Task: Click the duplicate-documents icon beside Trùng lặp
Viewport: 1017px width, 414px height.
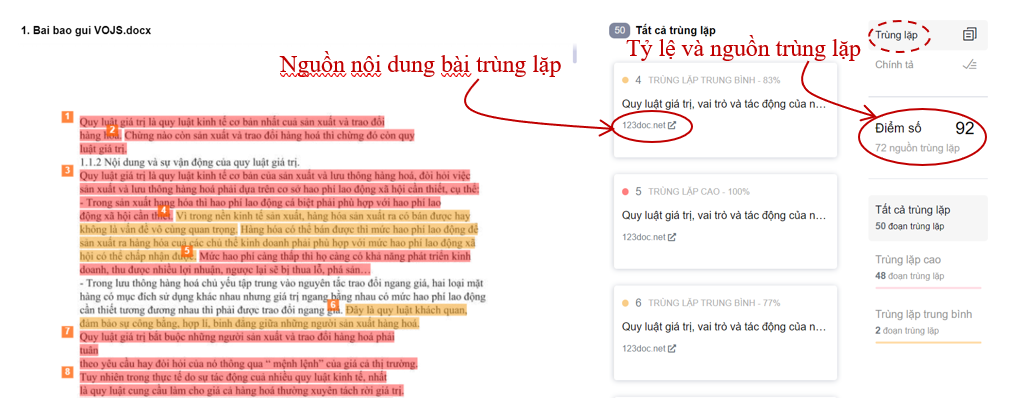Action: coord(970,35)
